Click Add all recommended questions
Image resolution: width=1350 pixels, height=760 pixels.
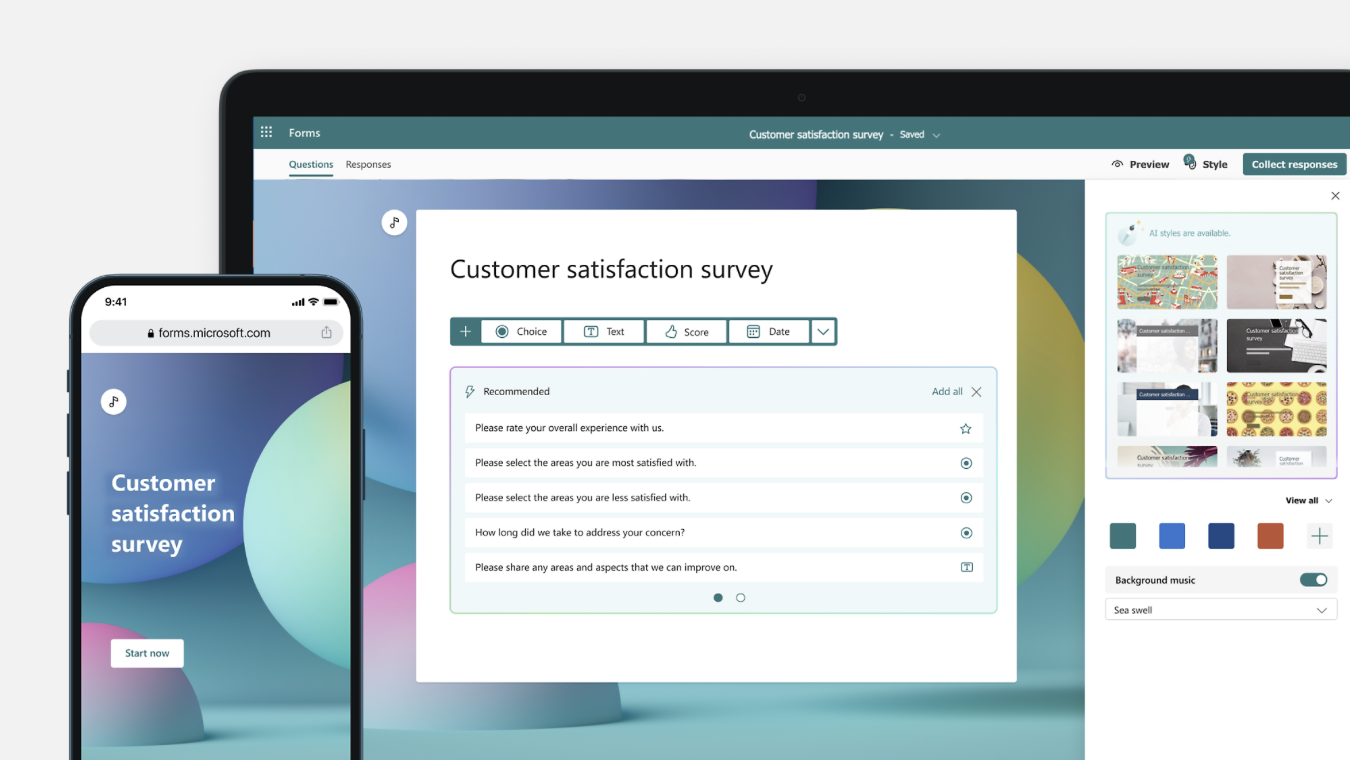pos(947,392)
